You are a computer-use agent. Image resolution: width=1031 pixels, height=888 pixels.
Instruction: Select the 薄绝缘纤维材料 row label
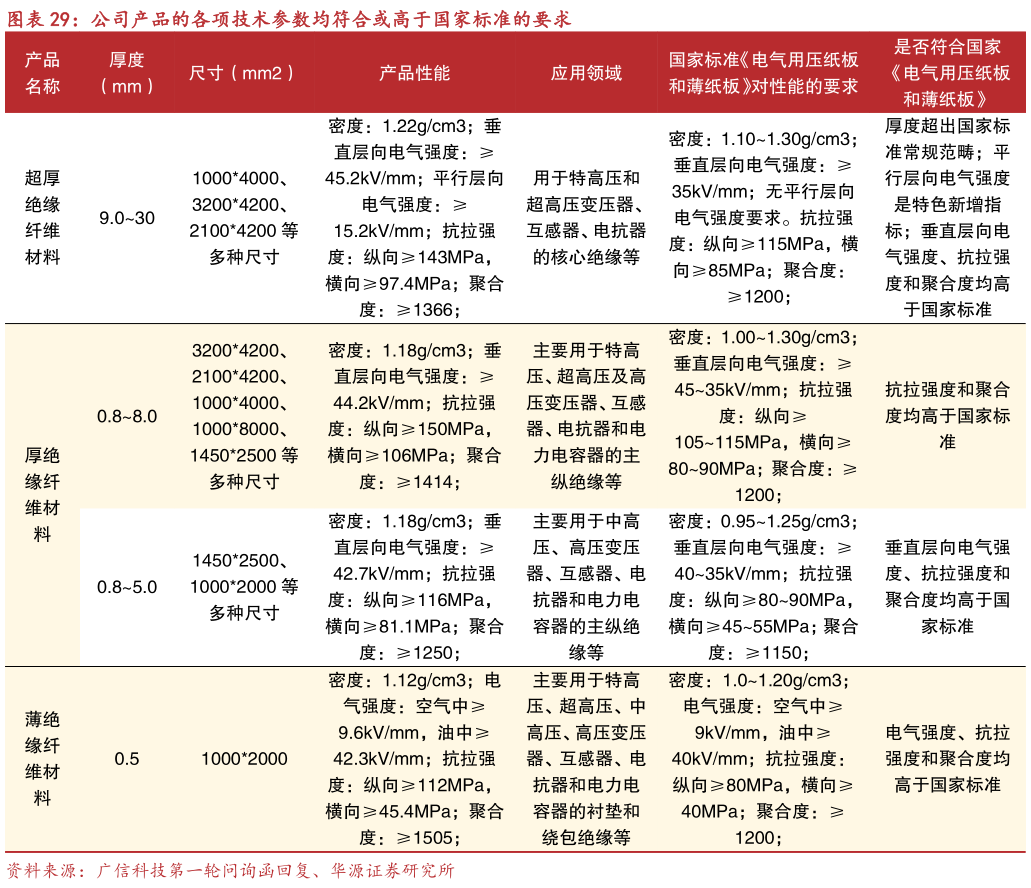[x=42, y=757]
